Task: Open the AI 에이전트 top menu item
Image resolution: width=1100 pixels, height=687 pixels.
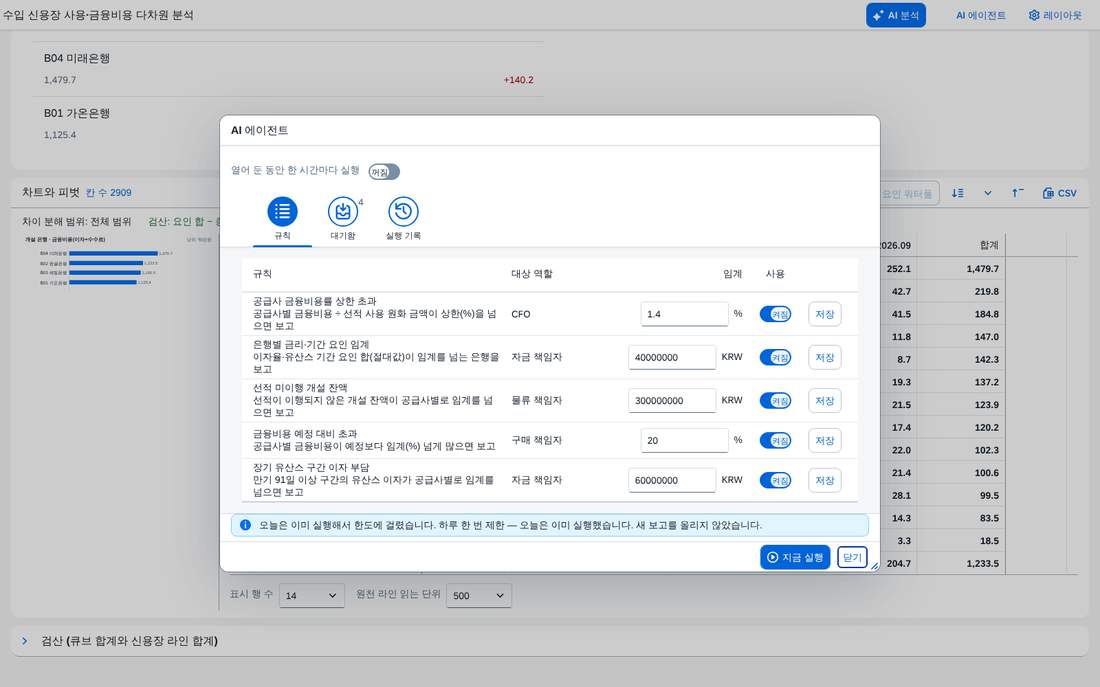Action: pos(980,15)
